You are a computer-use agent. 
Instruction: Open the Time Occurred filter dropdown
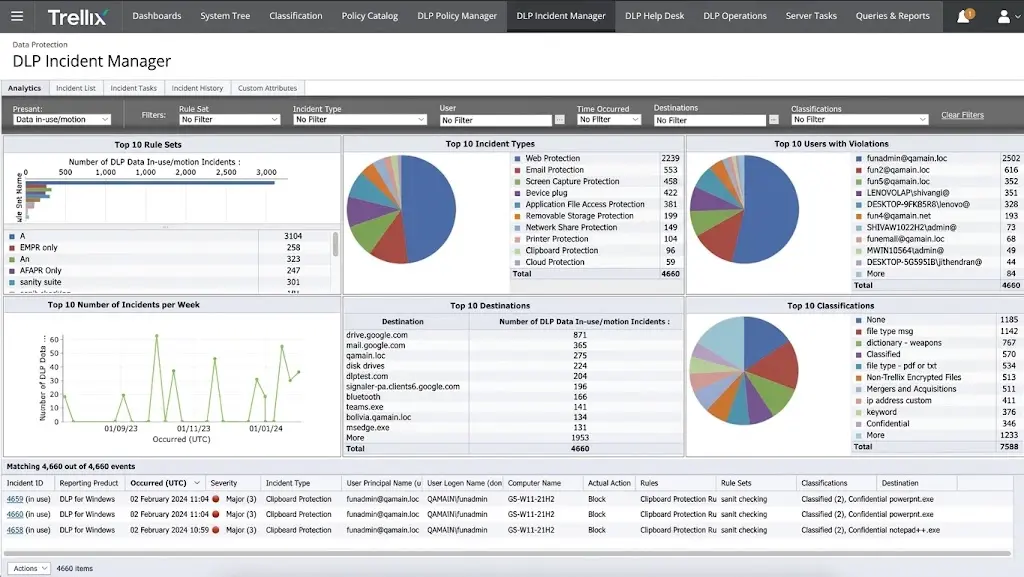(609, 119)
